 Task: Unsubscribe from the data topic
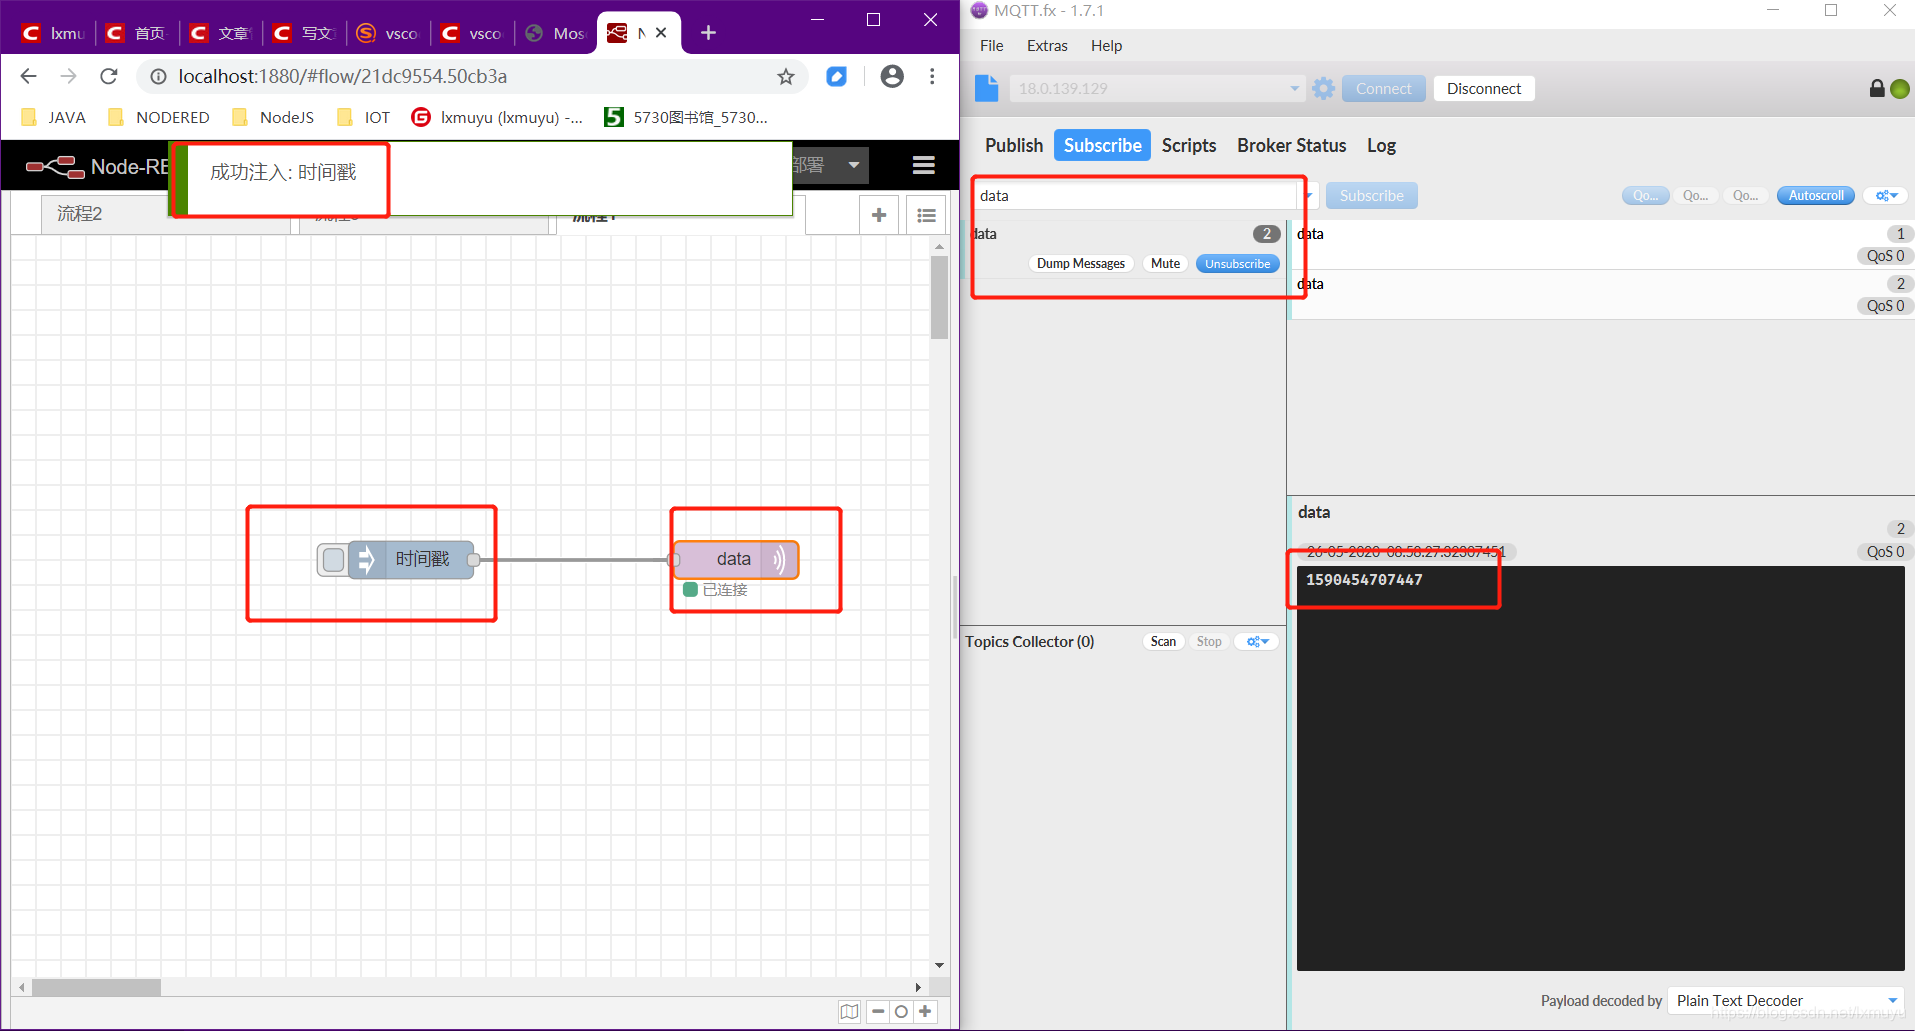[x=1237, y=263]
